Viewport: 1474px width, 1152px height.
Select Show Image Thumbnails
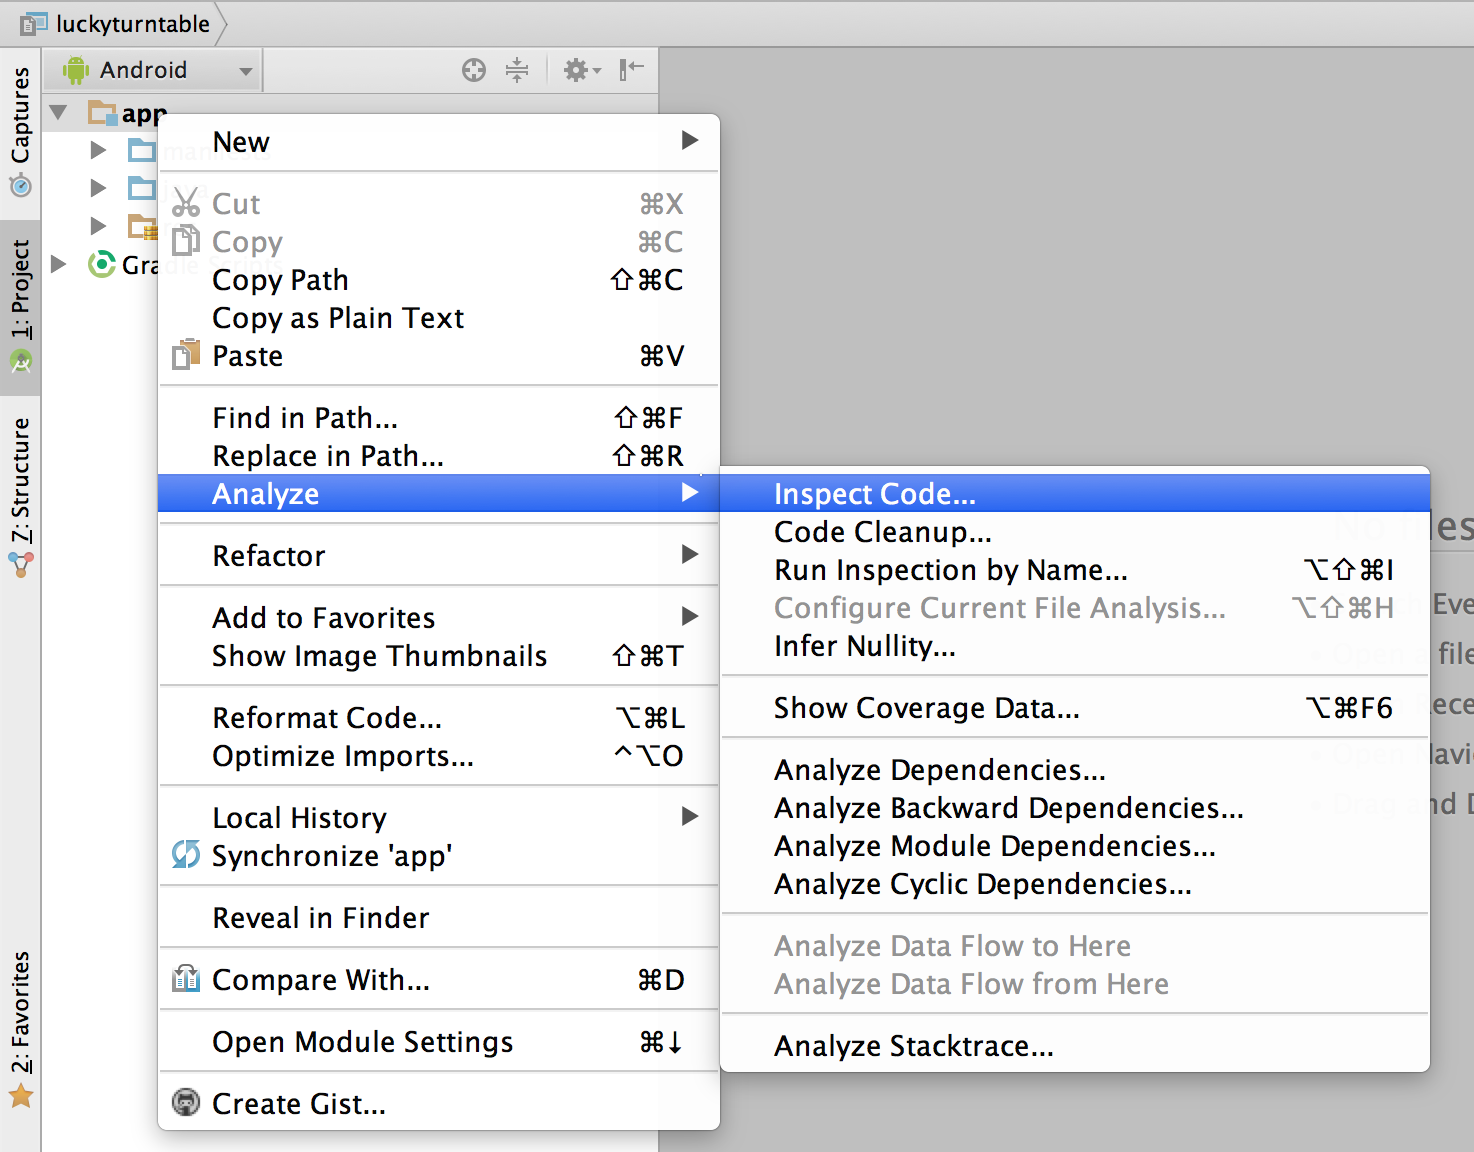pos(439,656)
